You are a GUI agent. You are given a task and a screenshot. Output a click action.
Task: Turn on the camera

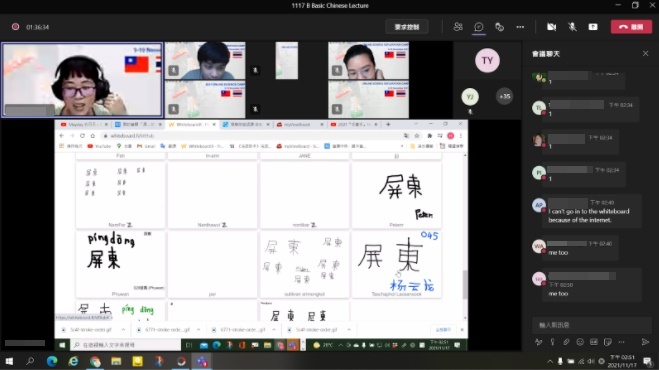click(551, 27)
